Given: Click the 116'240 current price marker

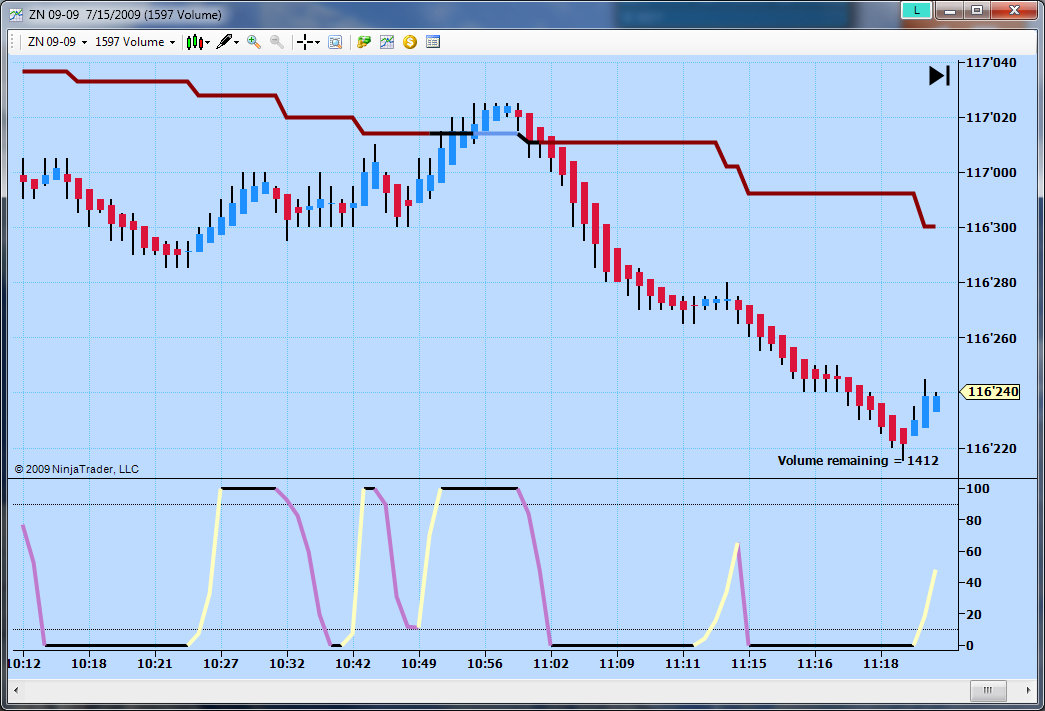Looking at the screenshot, I should (990, 392).
